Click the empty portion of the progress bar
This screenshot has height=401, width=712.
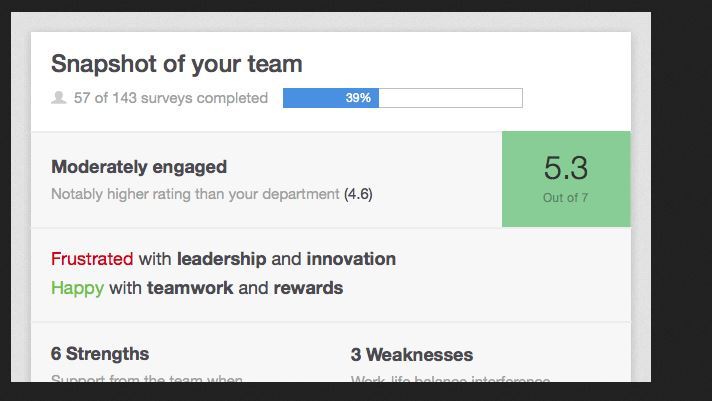(450, 98)
